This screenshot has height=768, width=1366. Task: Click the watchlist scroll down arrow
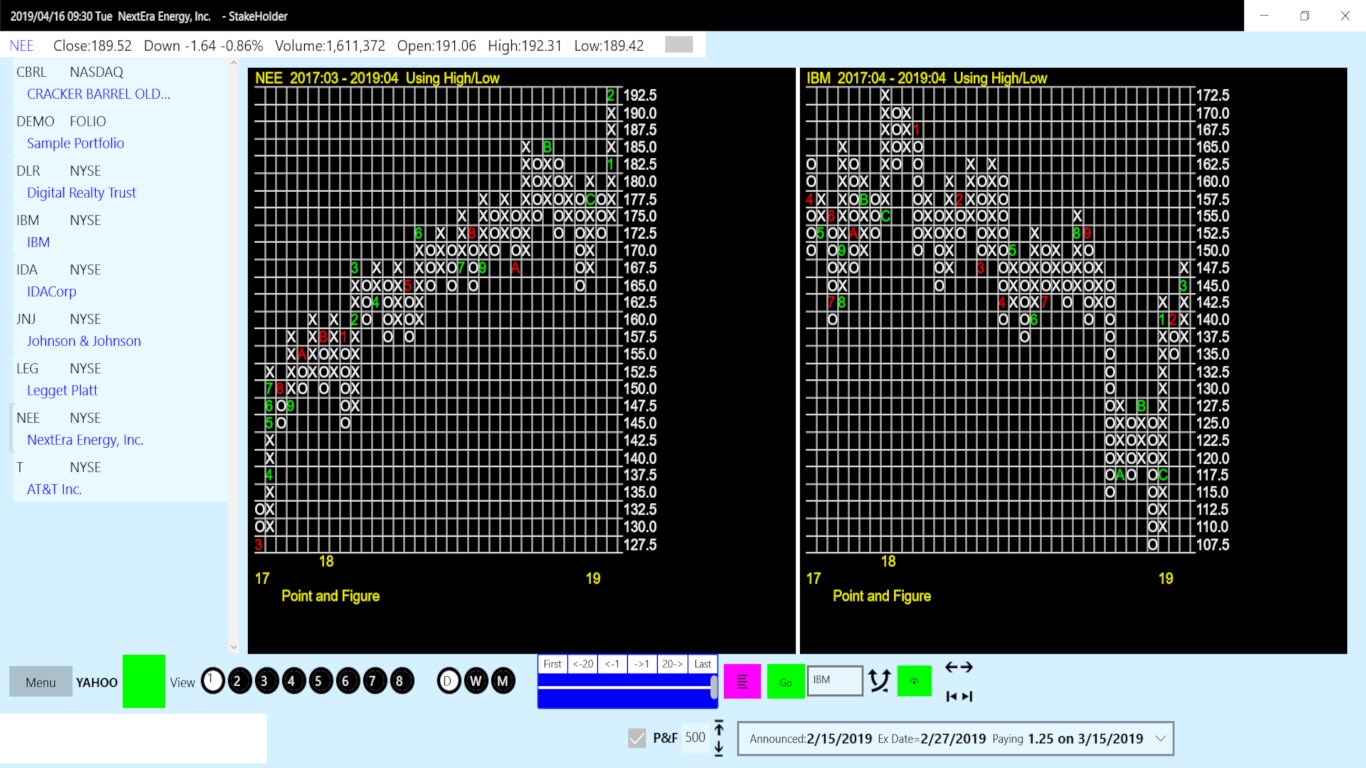coord(235,647)
